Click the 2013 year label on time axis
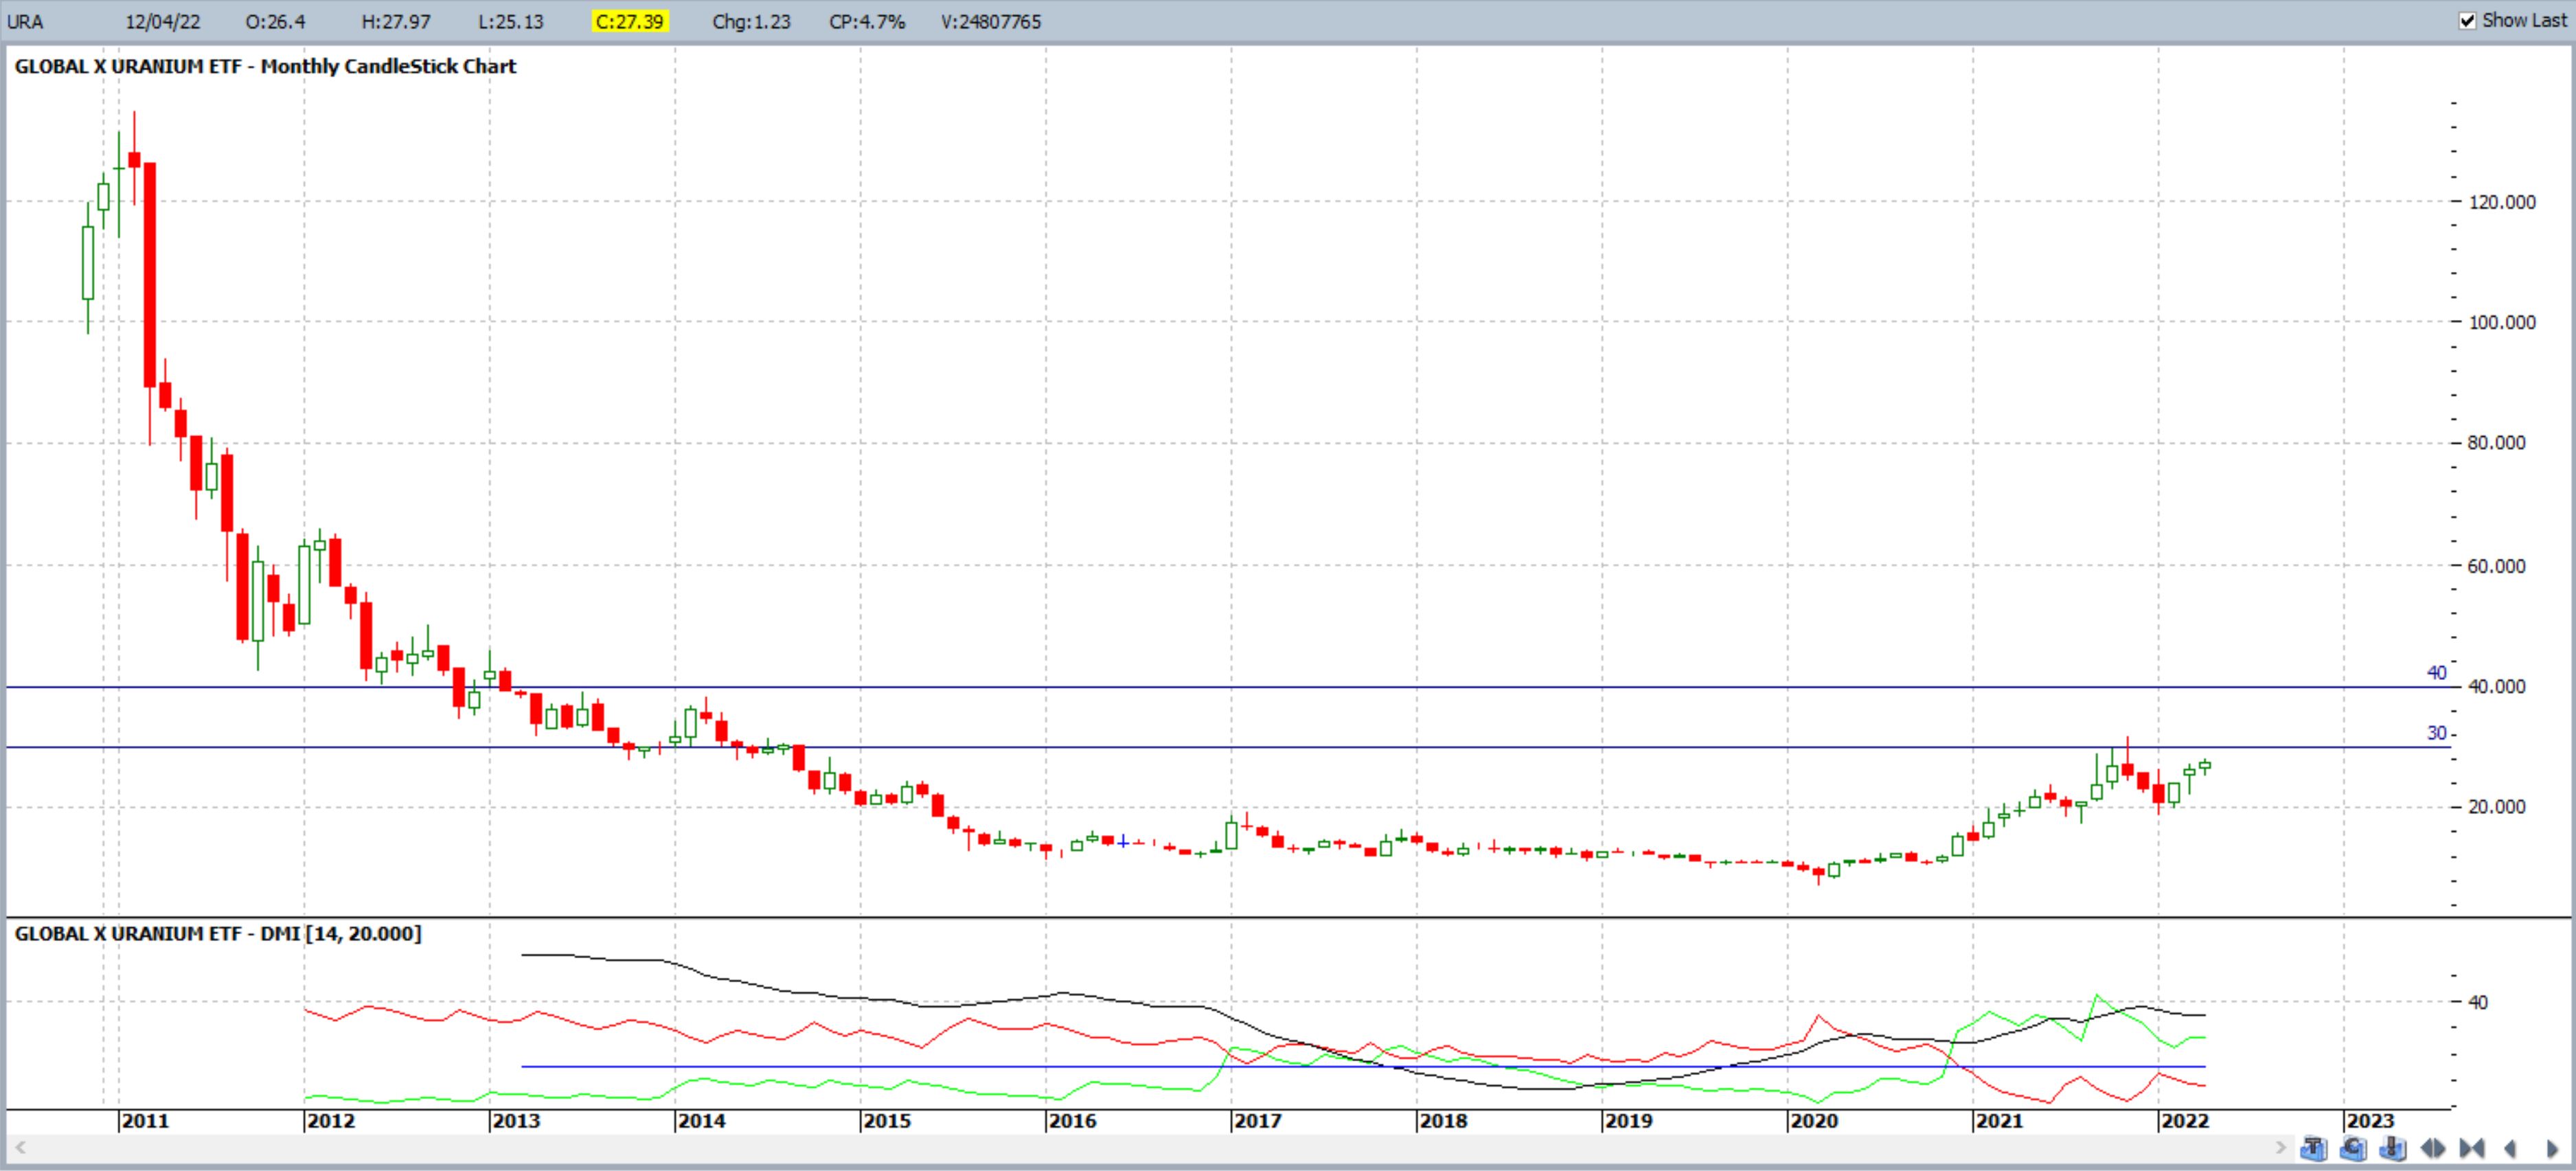The width and height of the screenshot is (2576, 1171). point(516,1121)
